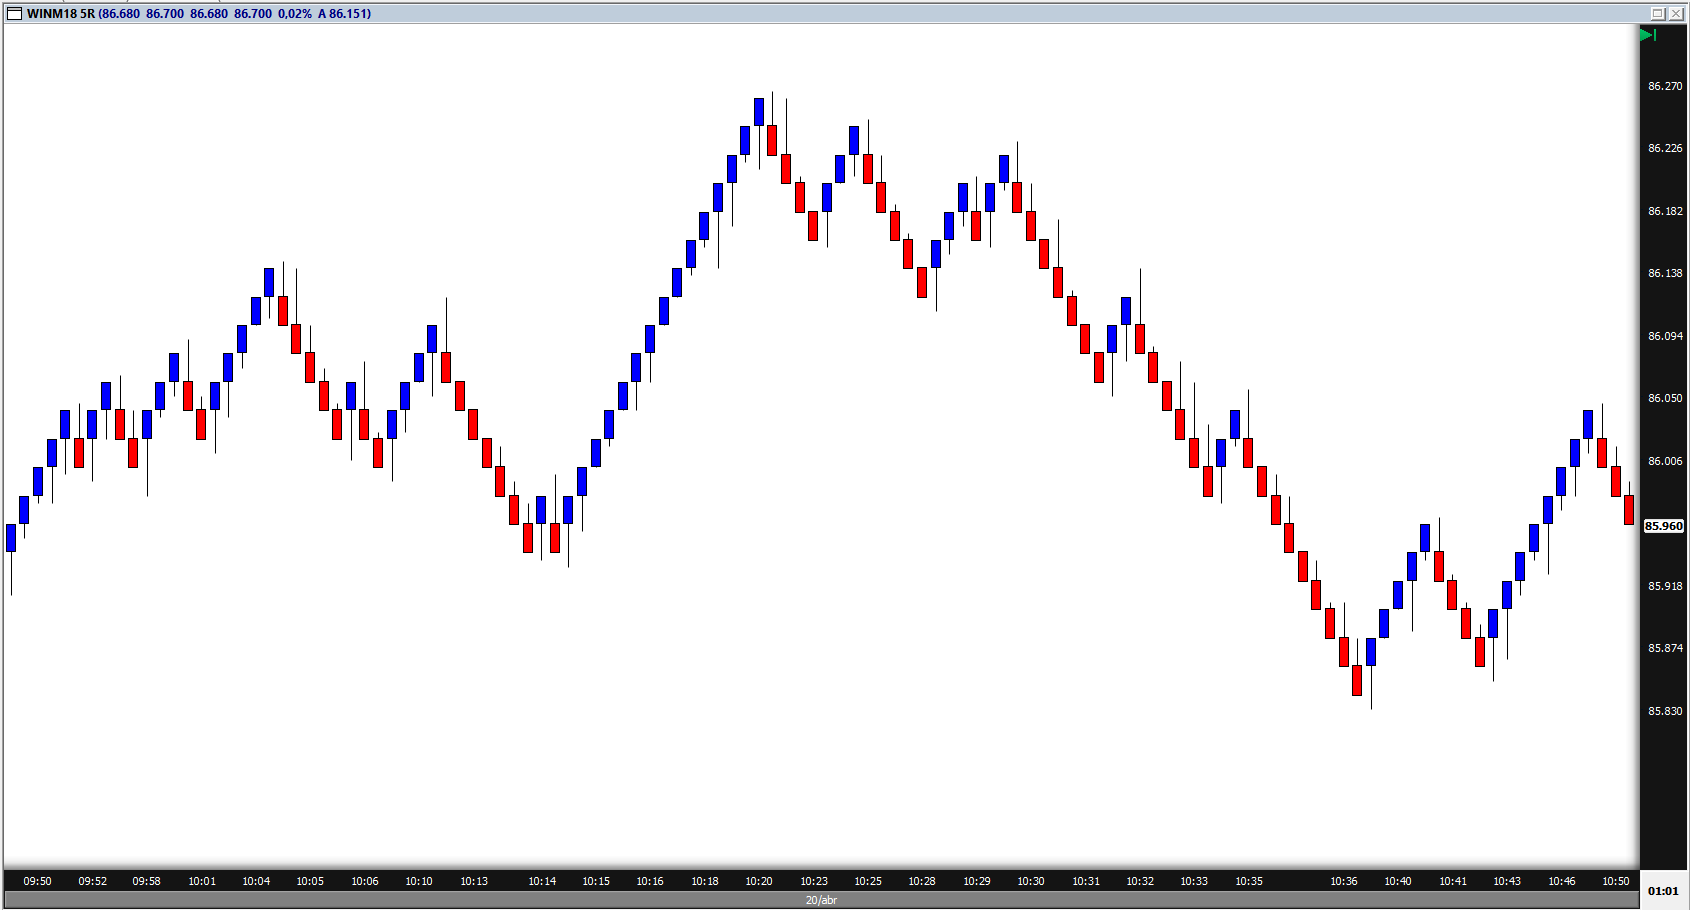Click the 85.918 price axis label
The image size is (1690, 910).
click(1665, 586)
